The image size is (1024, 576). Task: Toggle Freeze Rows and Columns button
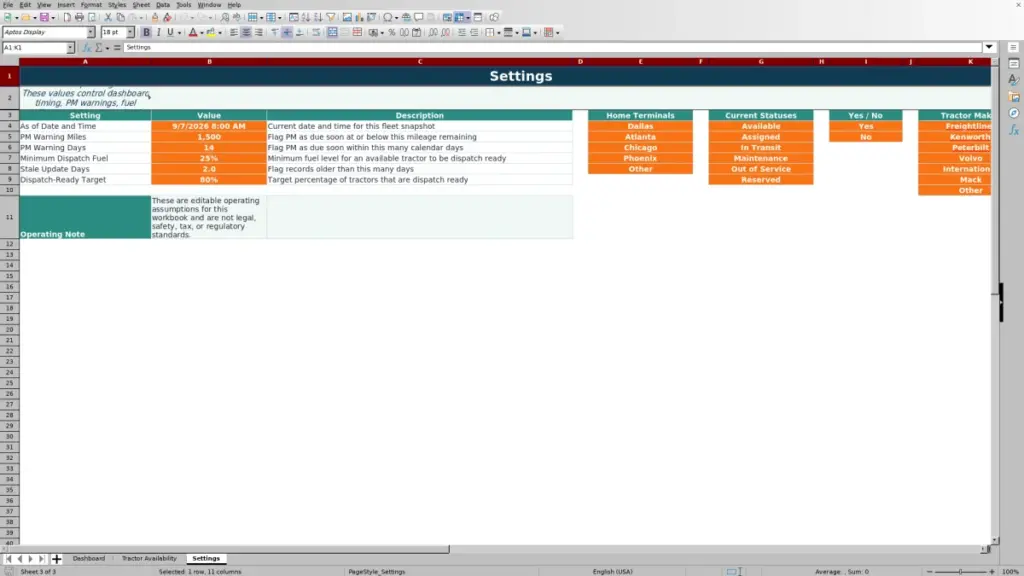tap(460, 17)
